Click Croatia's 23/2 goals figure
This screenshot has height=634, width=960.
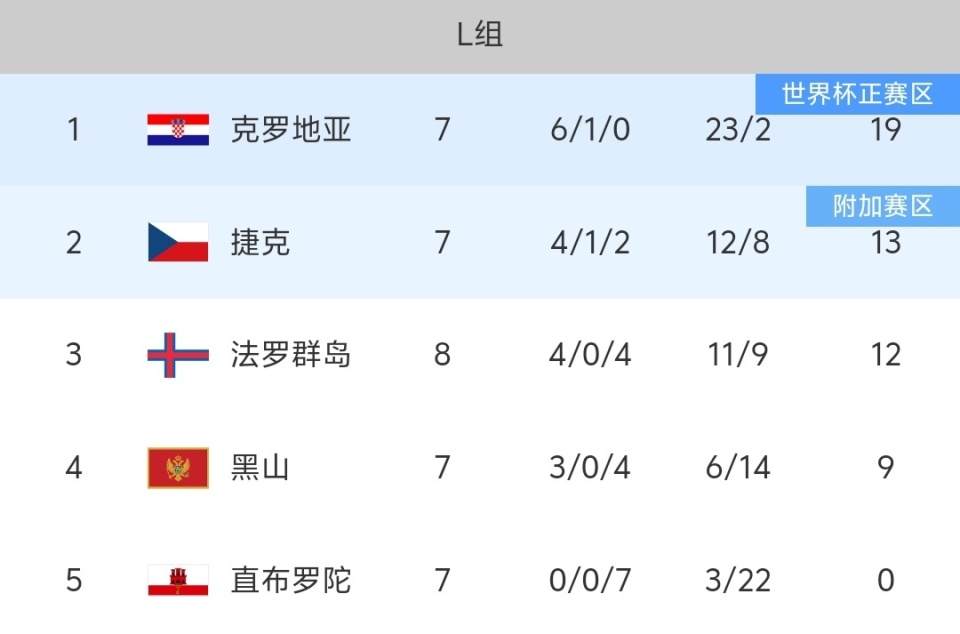point(738,130)
